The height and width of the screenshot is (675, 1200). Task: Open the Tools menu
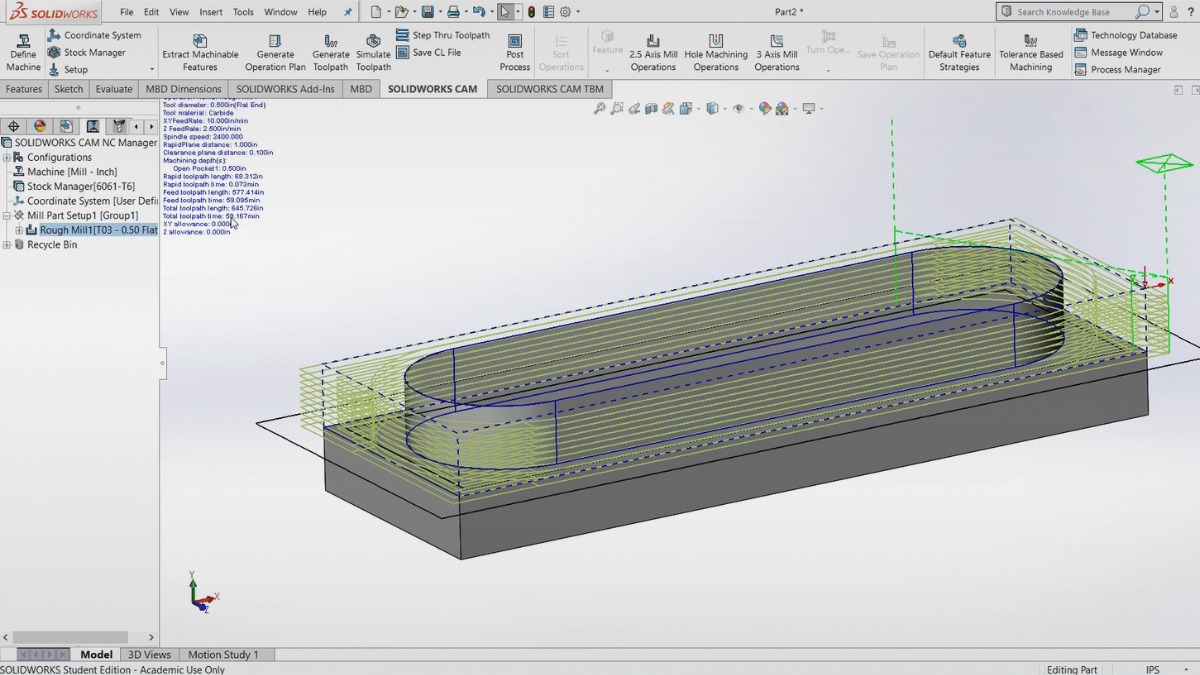click(x=243, y=12)
